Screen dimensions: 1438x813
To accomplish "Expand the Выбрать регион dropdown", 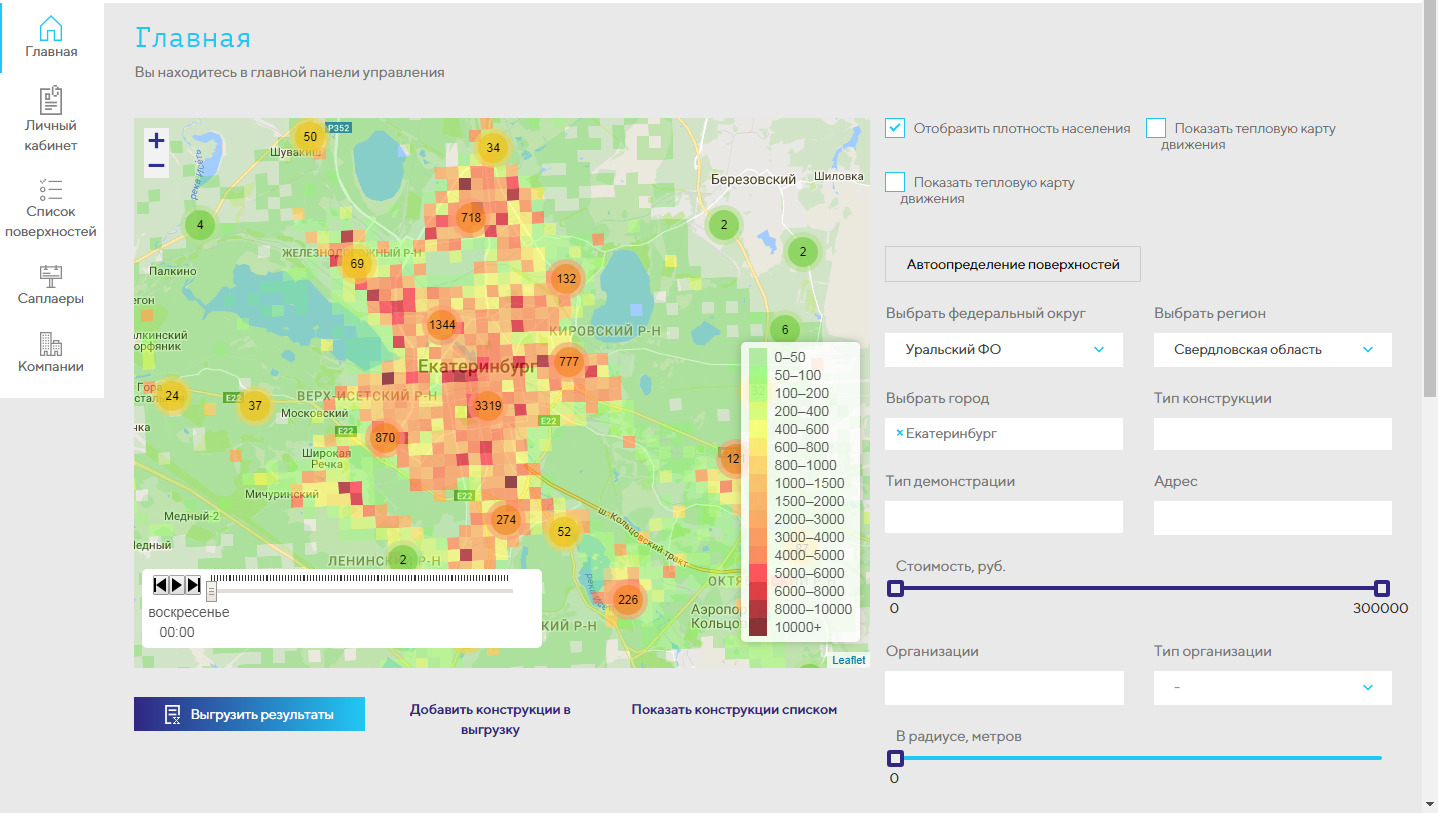I will tap(1273, 350).
